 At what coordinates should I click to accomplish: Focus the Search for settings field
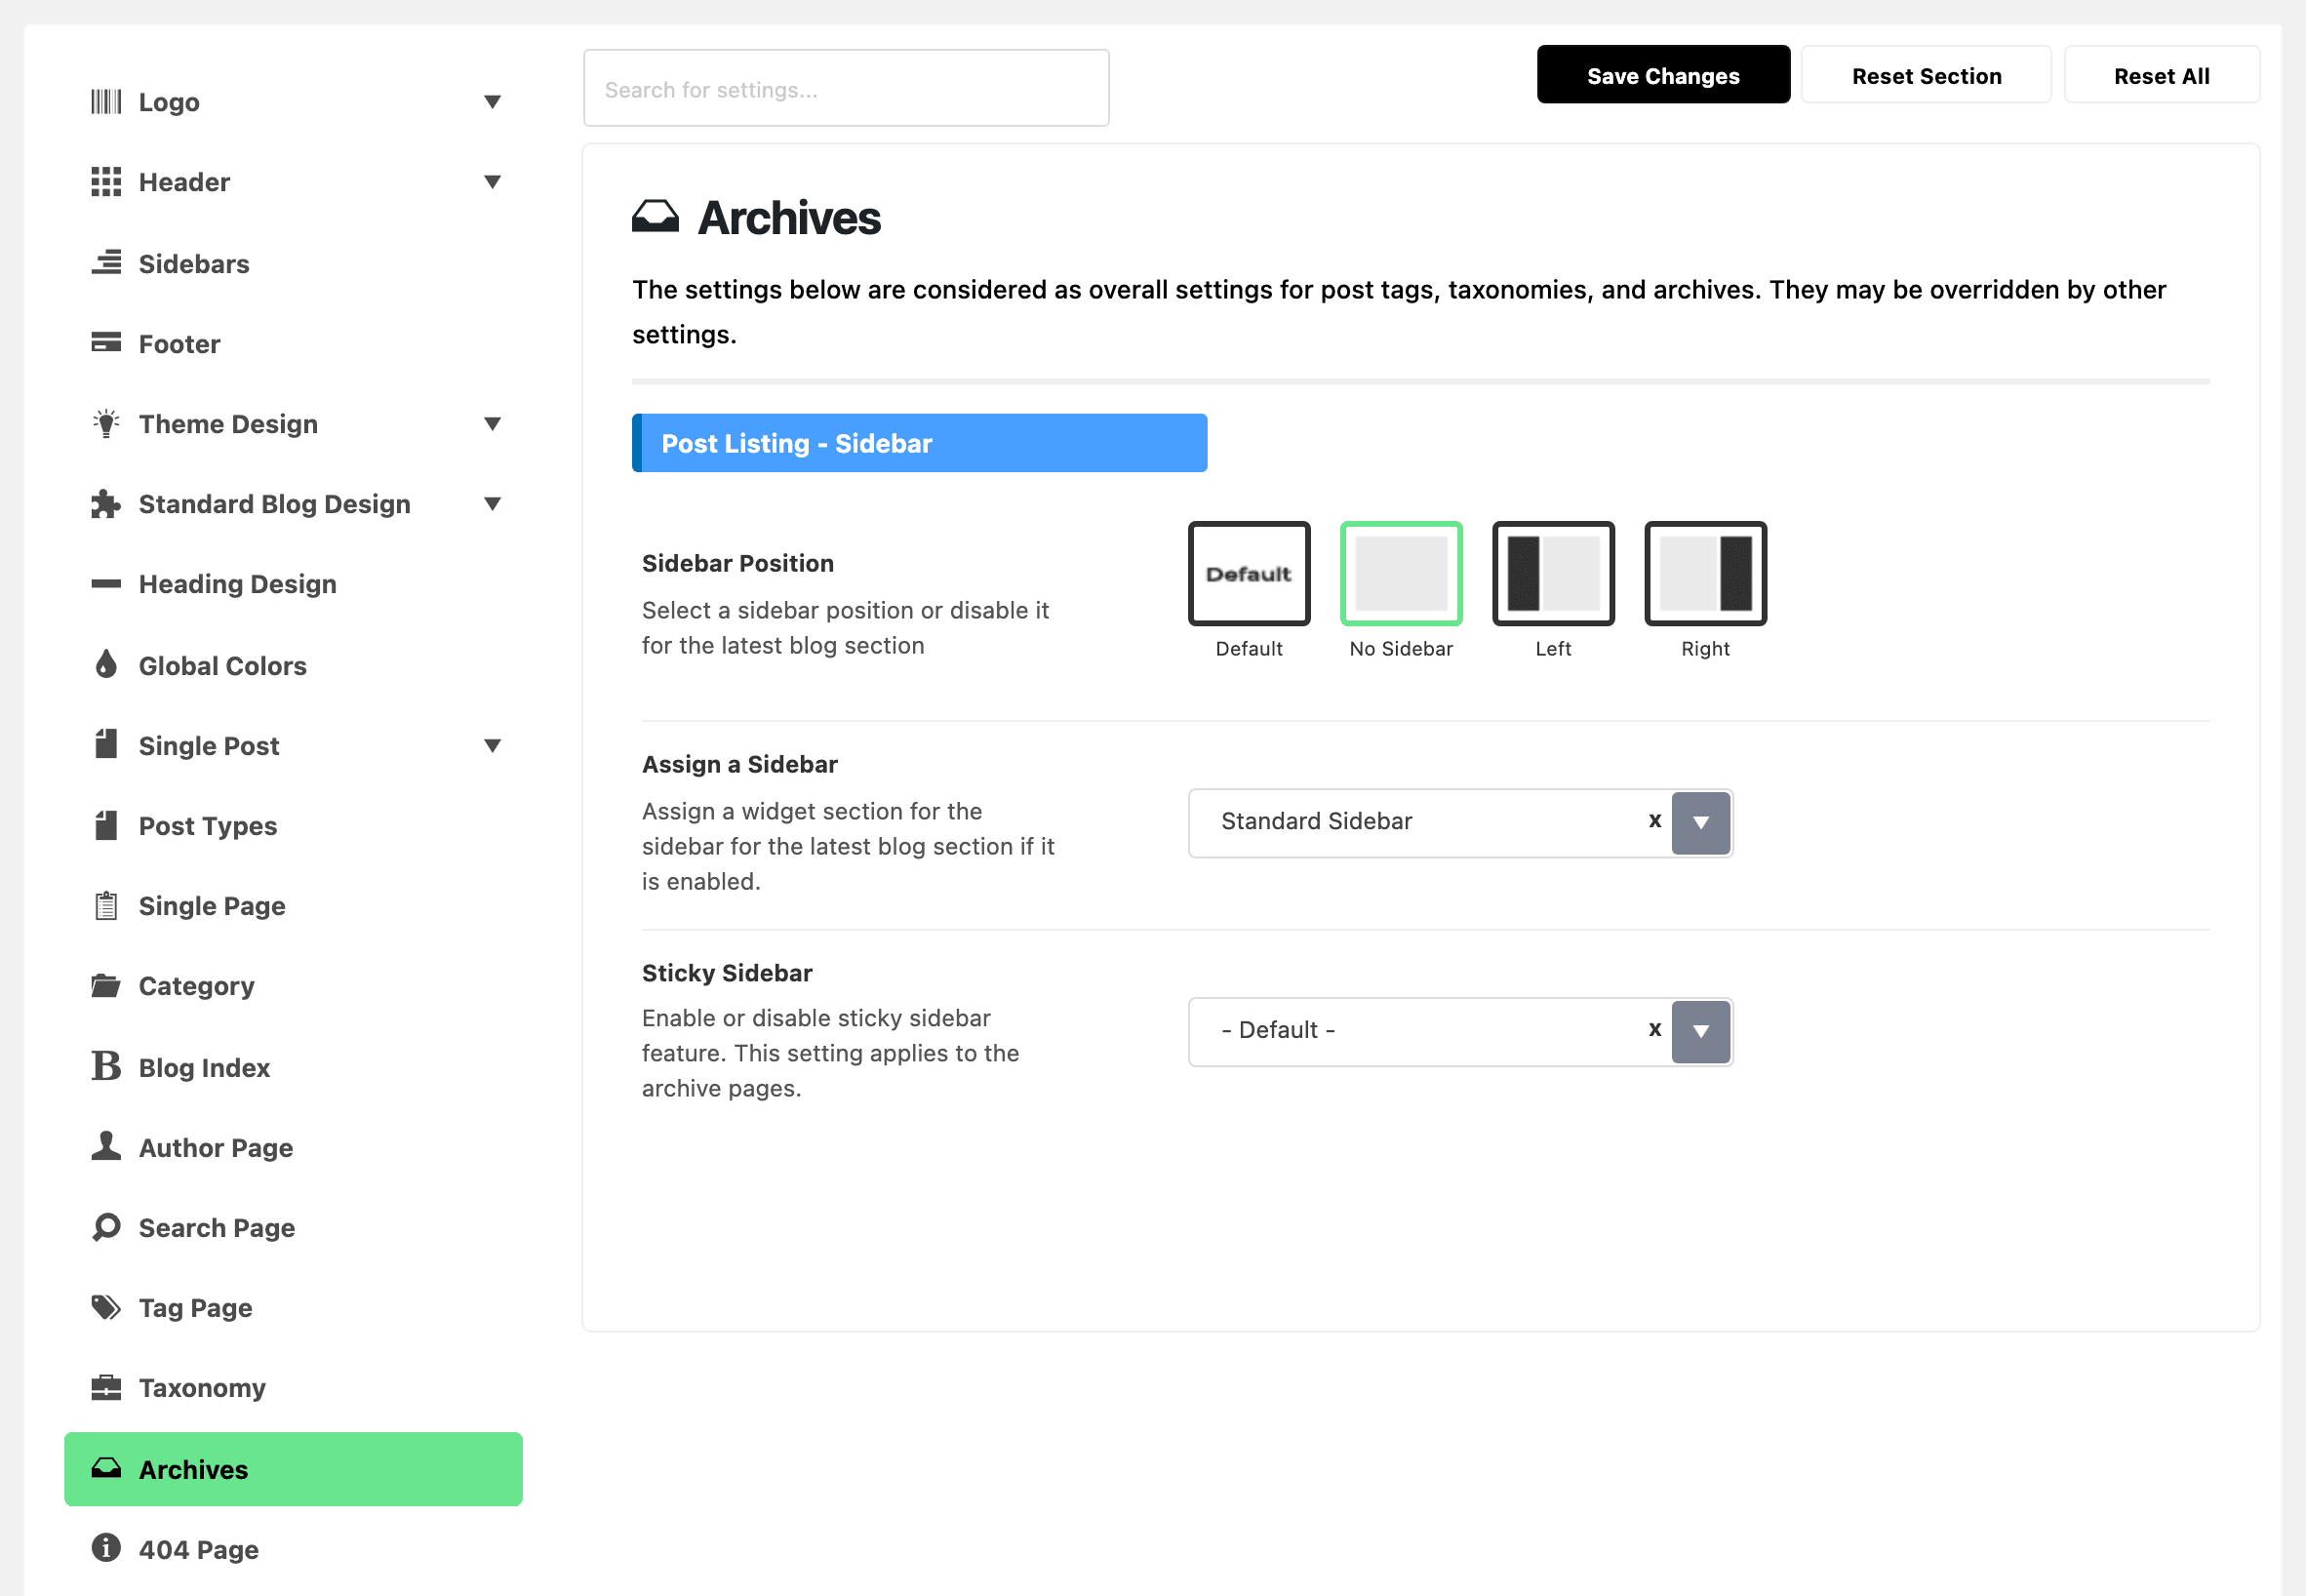(x=846, y=89)
